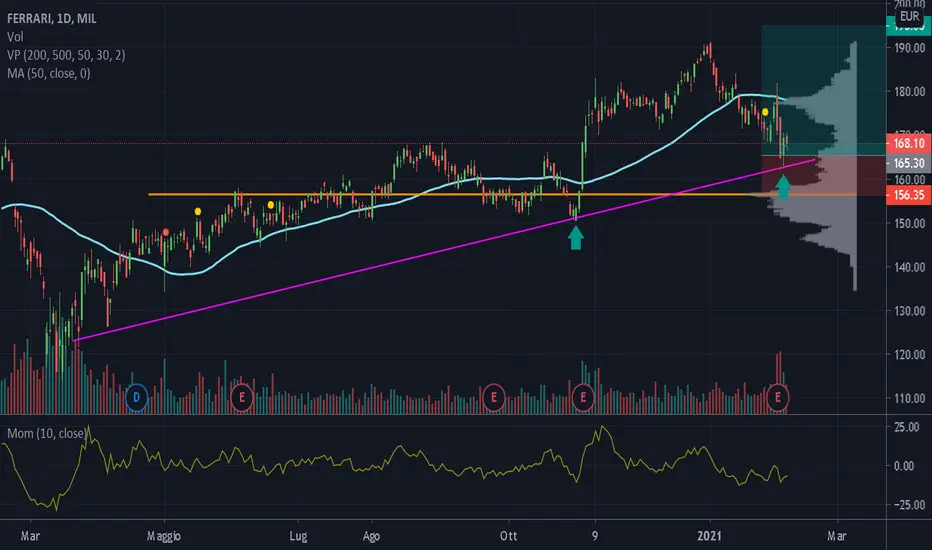Select the Vol indicator label

click(15, 37)
